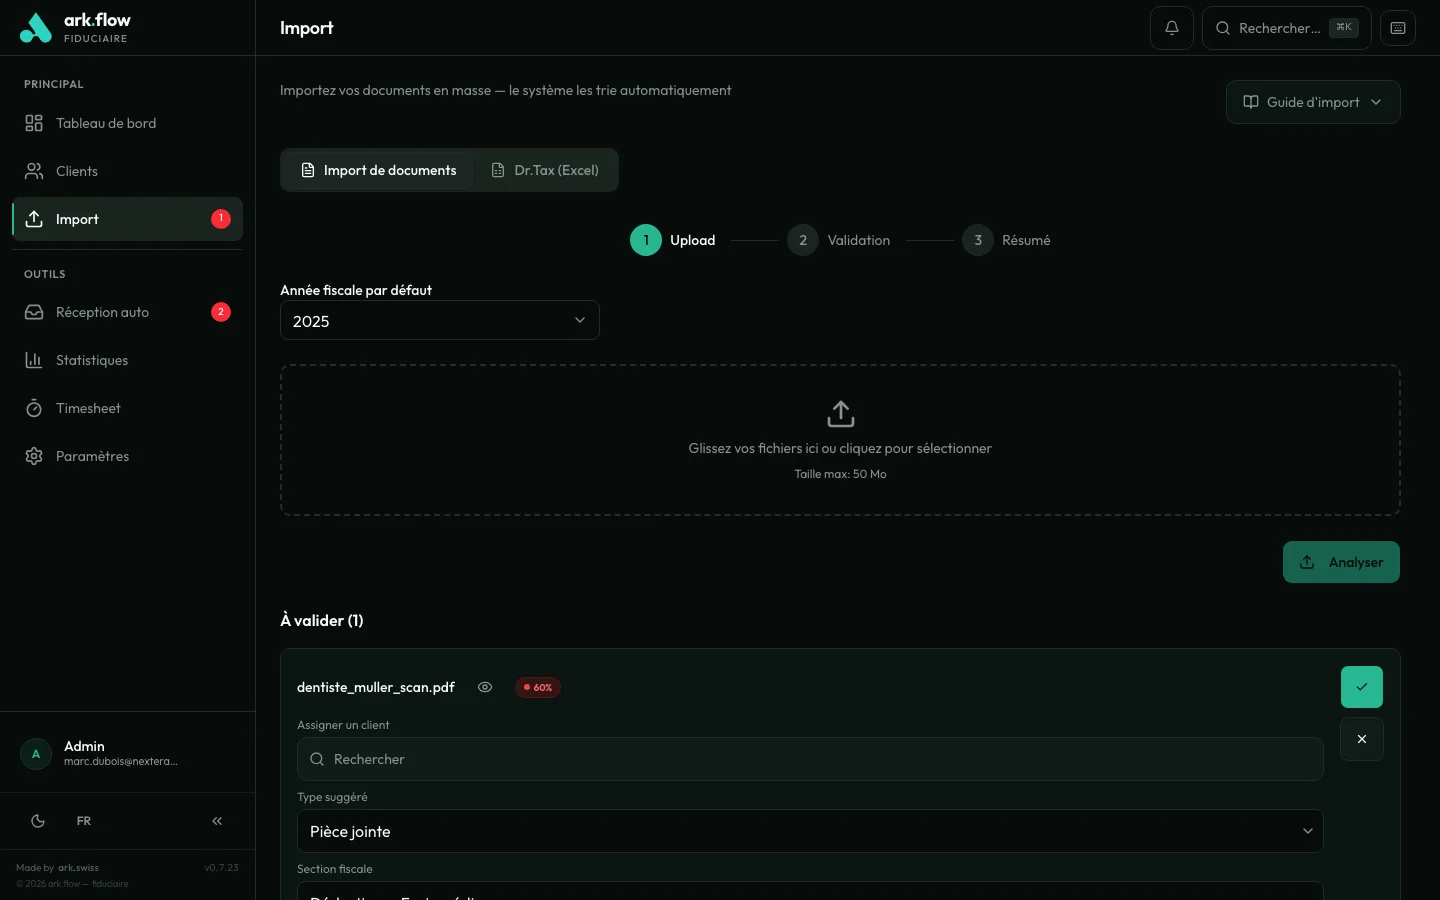Click the Analyser button
1440x900 pixels.
coord(1340,562)
